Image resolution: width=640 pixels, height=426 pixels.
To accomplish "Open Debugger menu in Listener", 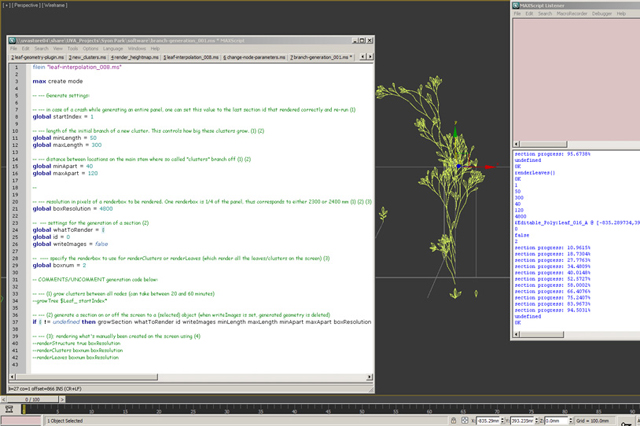I will [602, 13].
